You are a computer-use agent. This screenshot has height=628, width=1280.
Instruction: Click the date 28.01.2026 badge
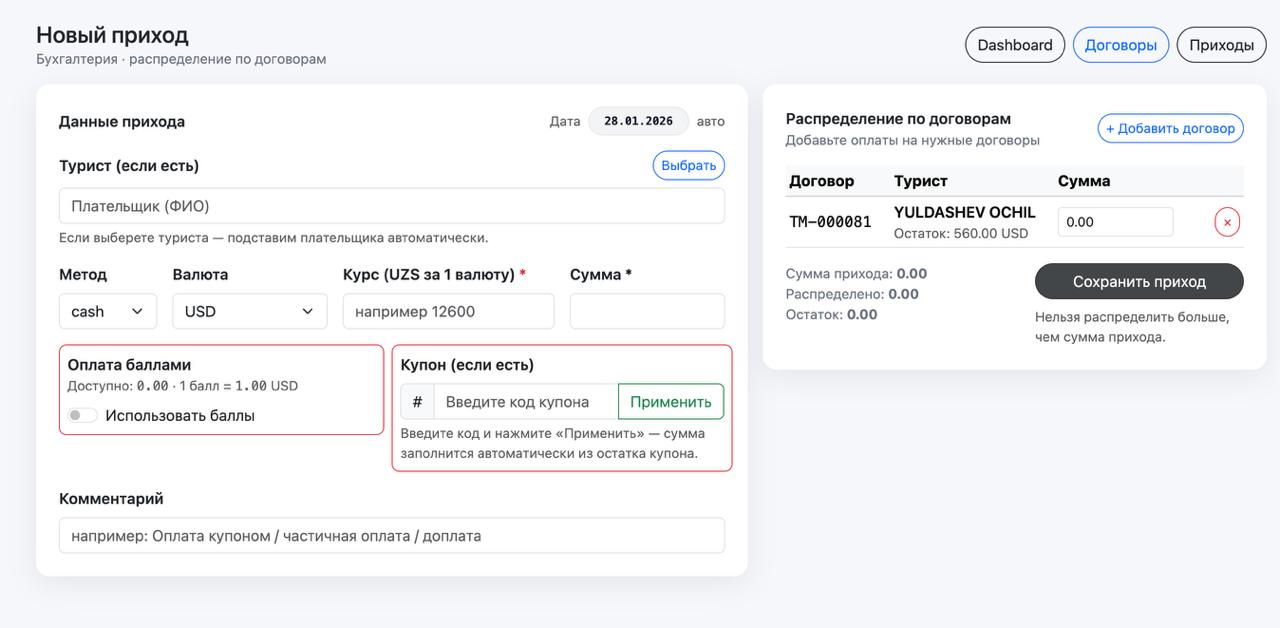[x=638, y=121]
